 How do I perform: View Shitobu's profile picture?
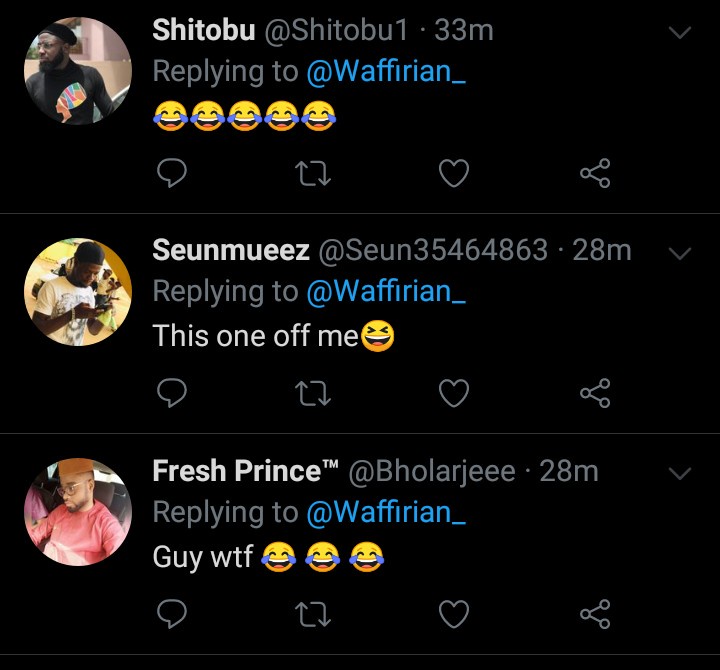[77, 71]
